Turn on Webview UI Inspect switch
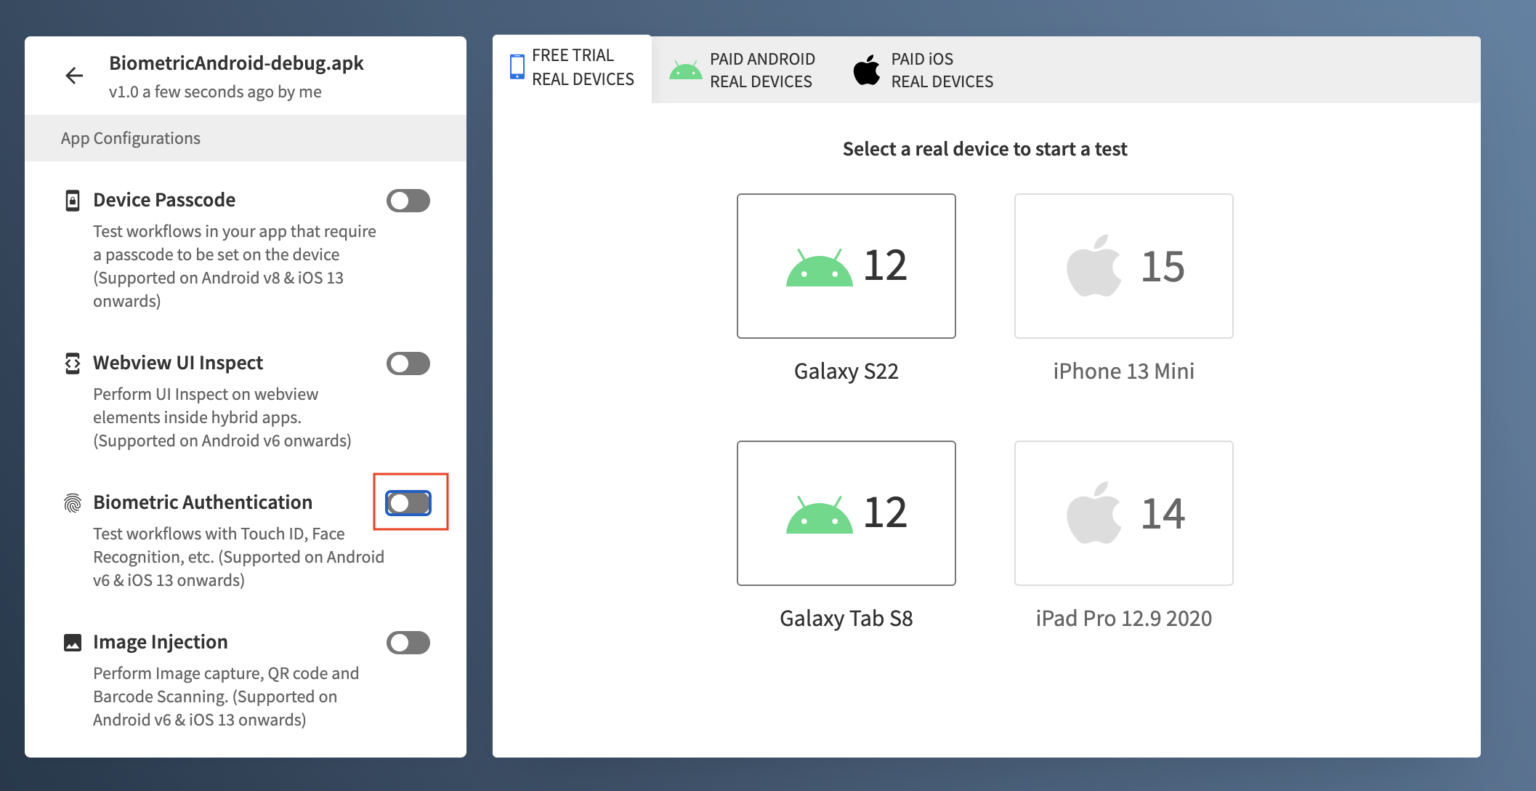Image resolution: width=1536 pixels, height=791 pixels. 408,364
